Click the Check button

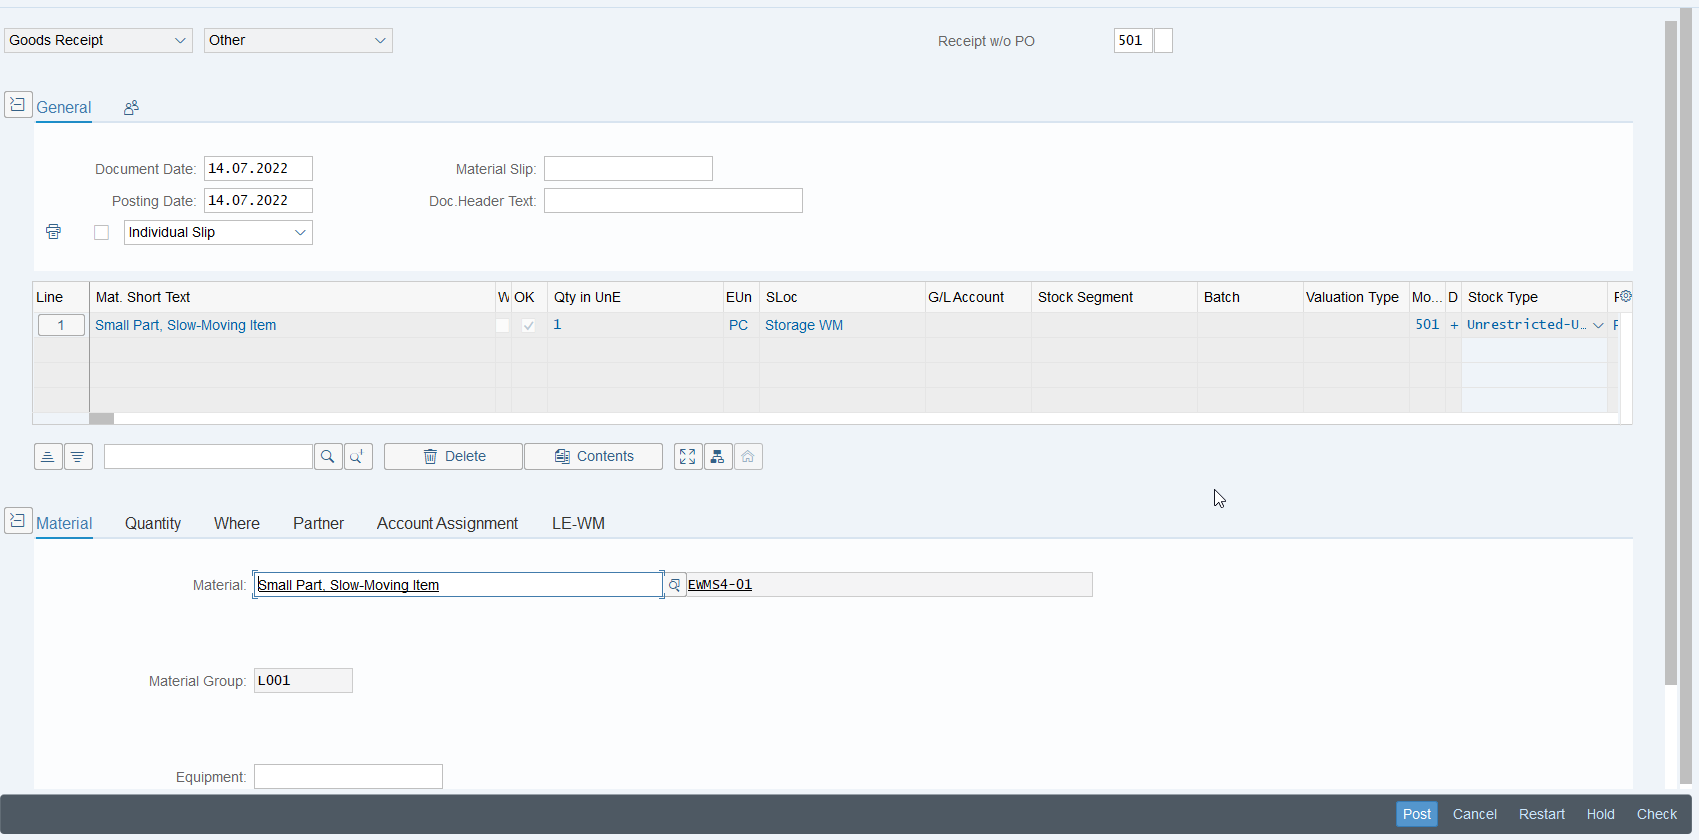coord(1657,814)
